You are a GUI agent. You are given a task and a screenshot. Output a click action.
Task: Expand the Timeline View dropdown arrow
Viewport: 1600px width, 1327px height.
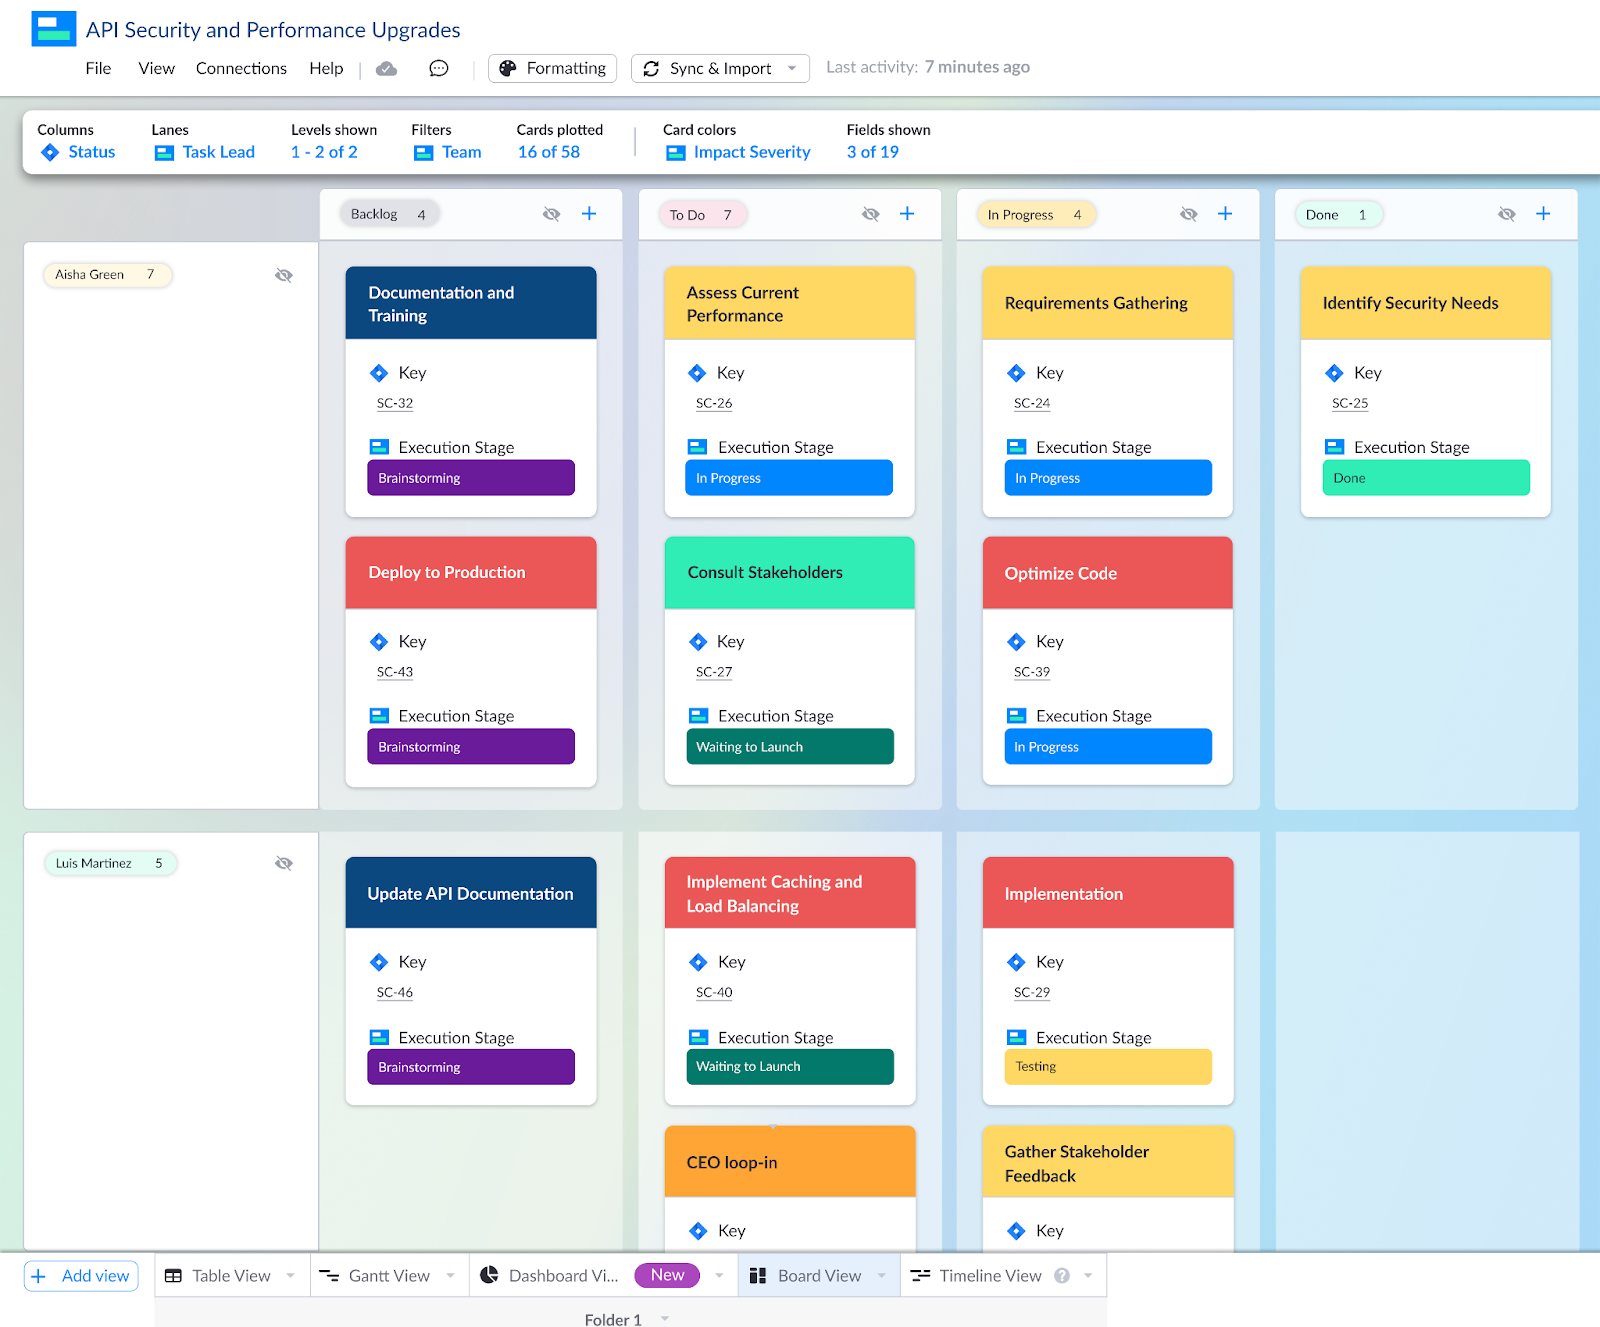click(1089, 1275)
